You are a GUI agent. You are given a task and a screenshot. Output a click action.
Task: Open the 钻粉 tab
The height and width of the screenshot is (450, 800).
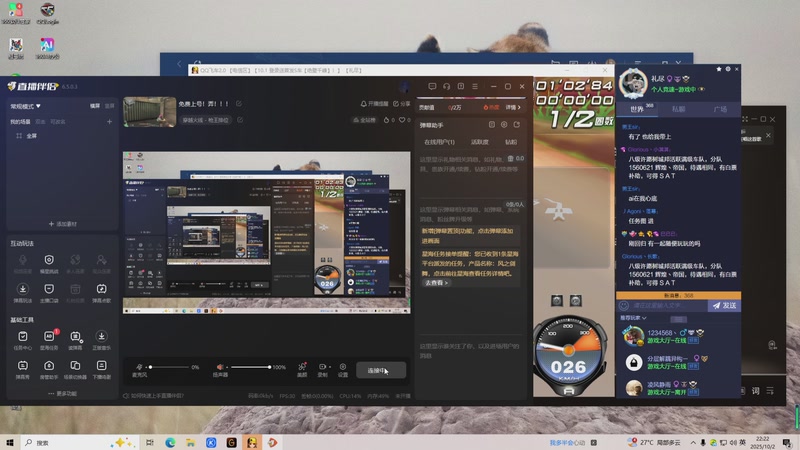tap(511, 142)
